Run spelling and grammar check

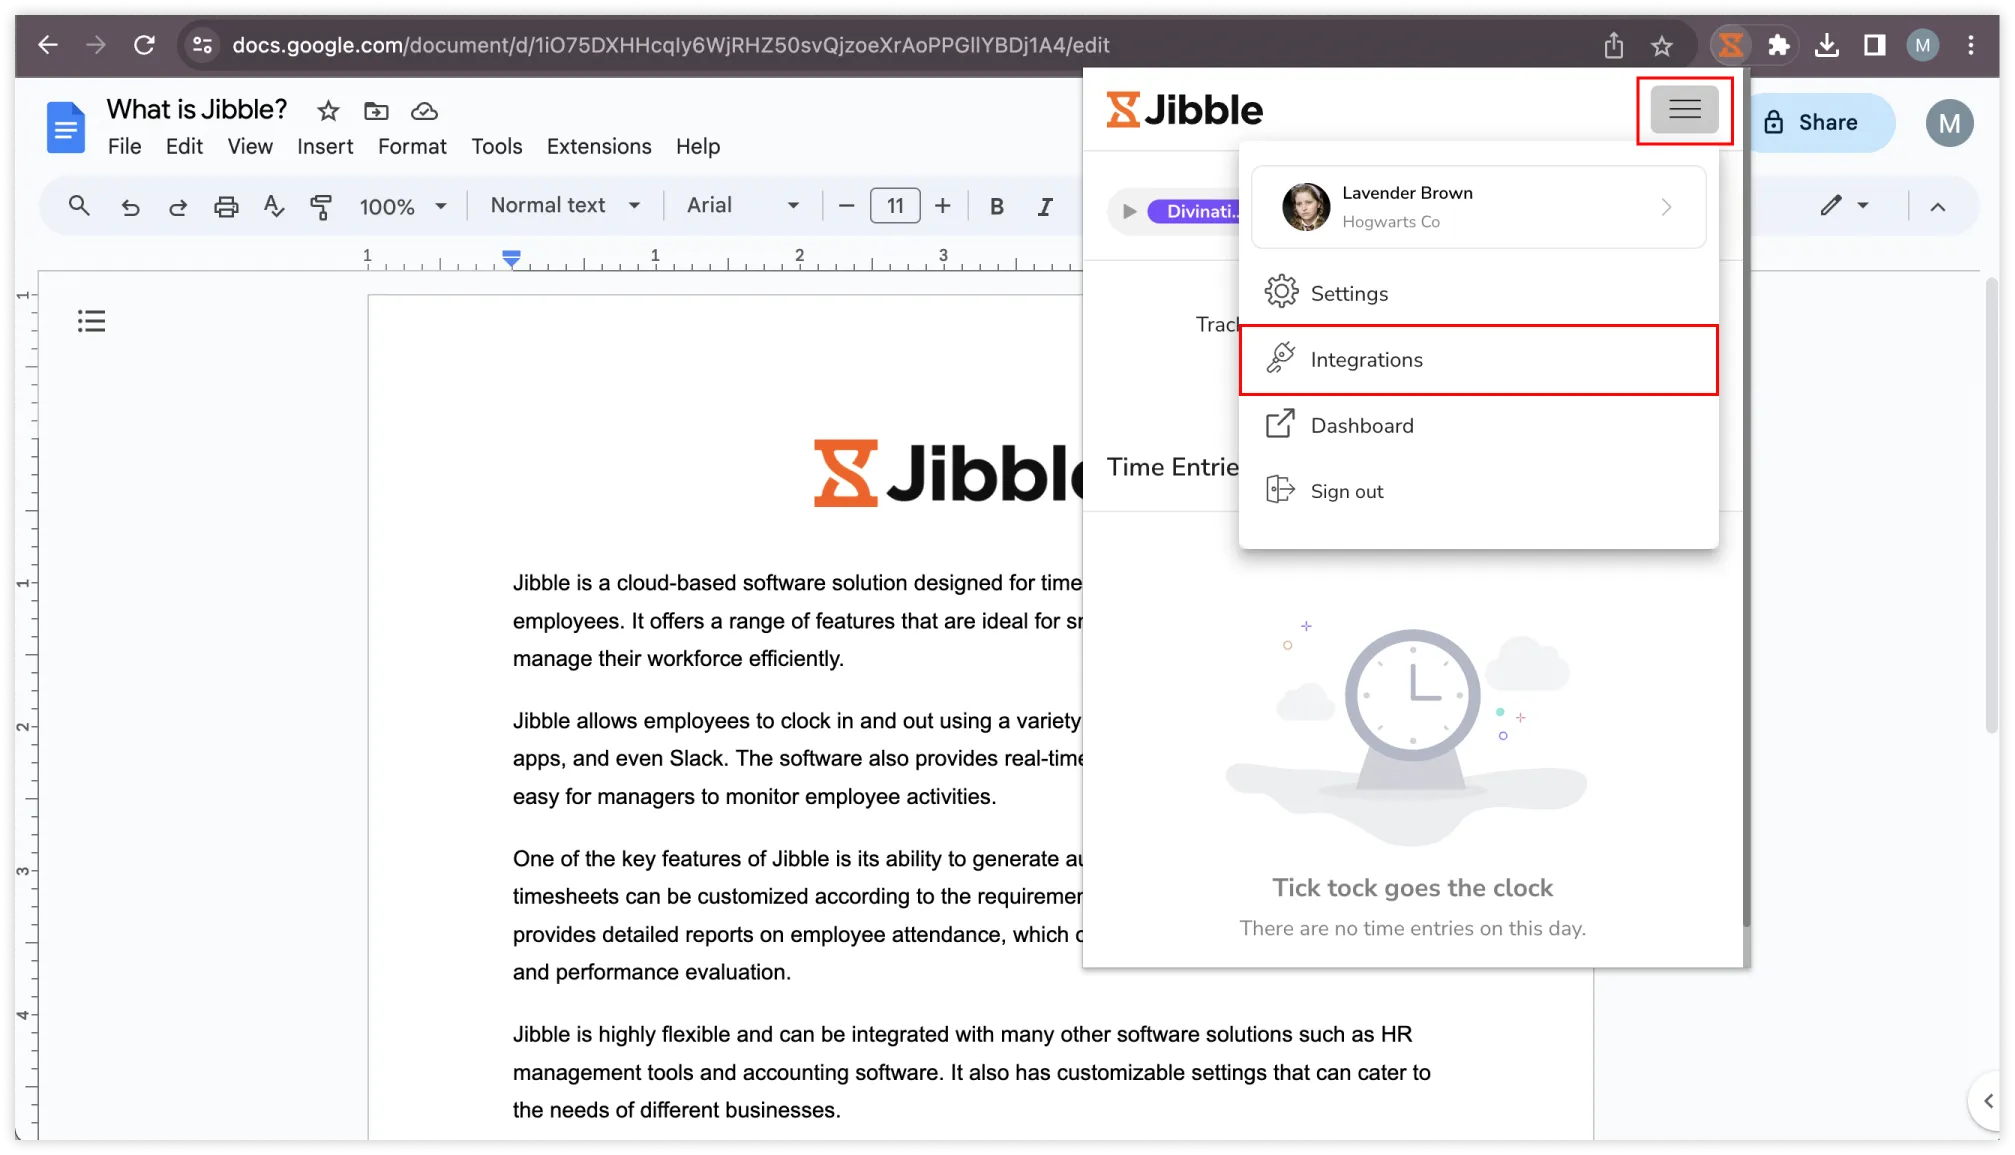pos(273,206)
